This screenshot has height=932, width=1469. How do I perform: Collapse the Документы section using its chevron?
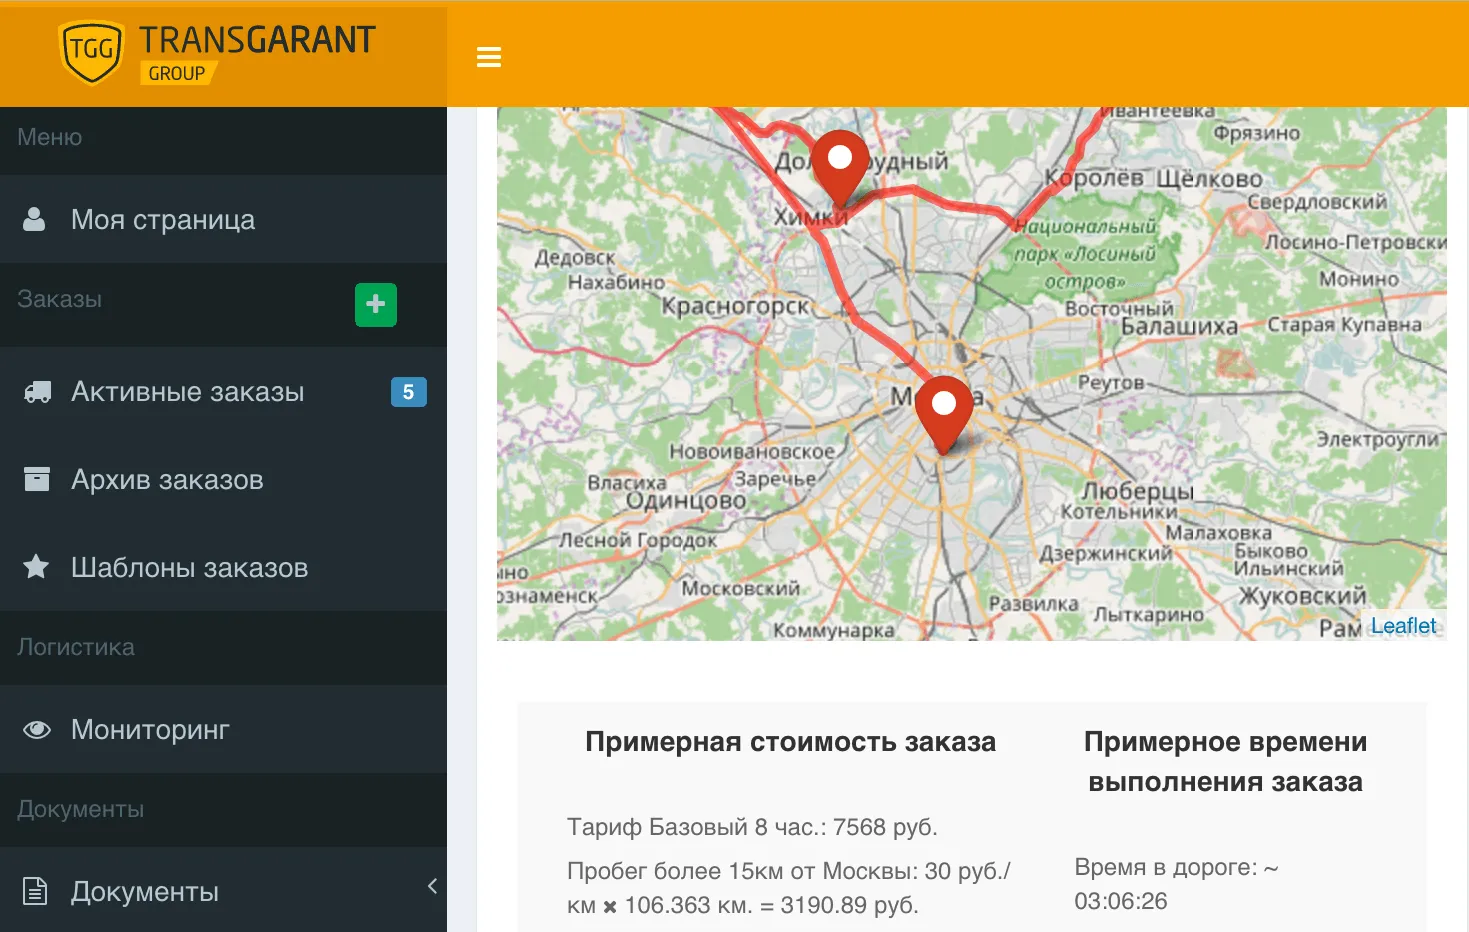(x=432, y=885)
